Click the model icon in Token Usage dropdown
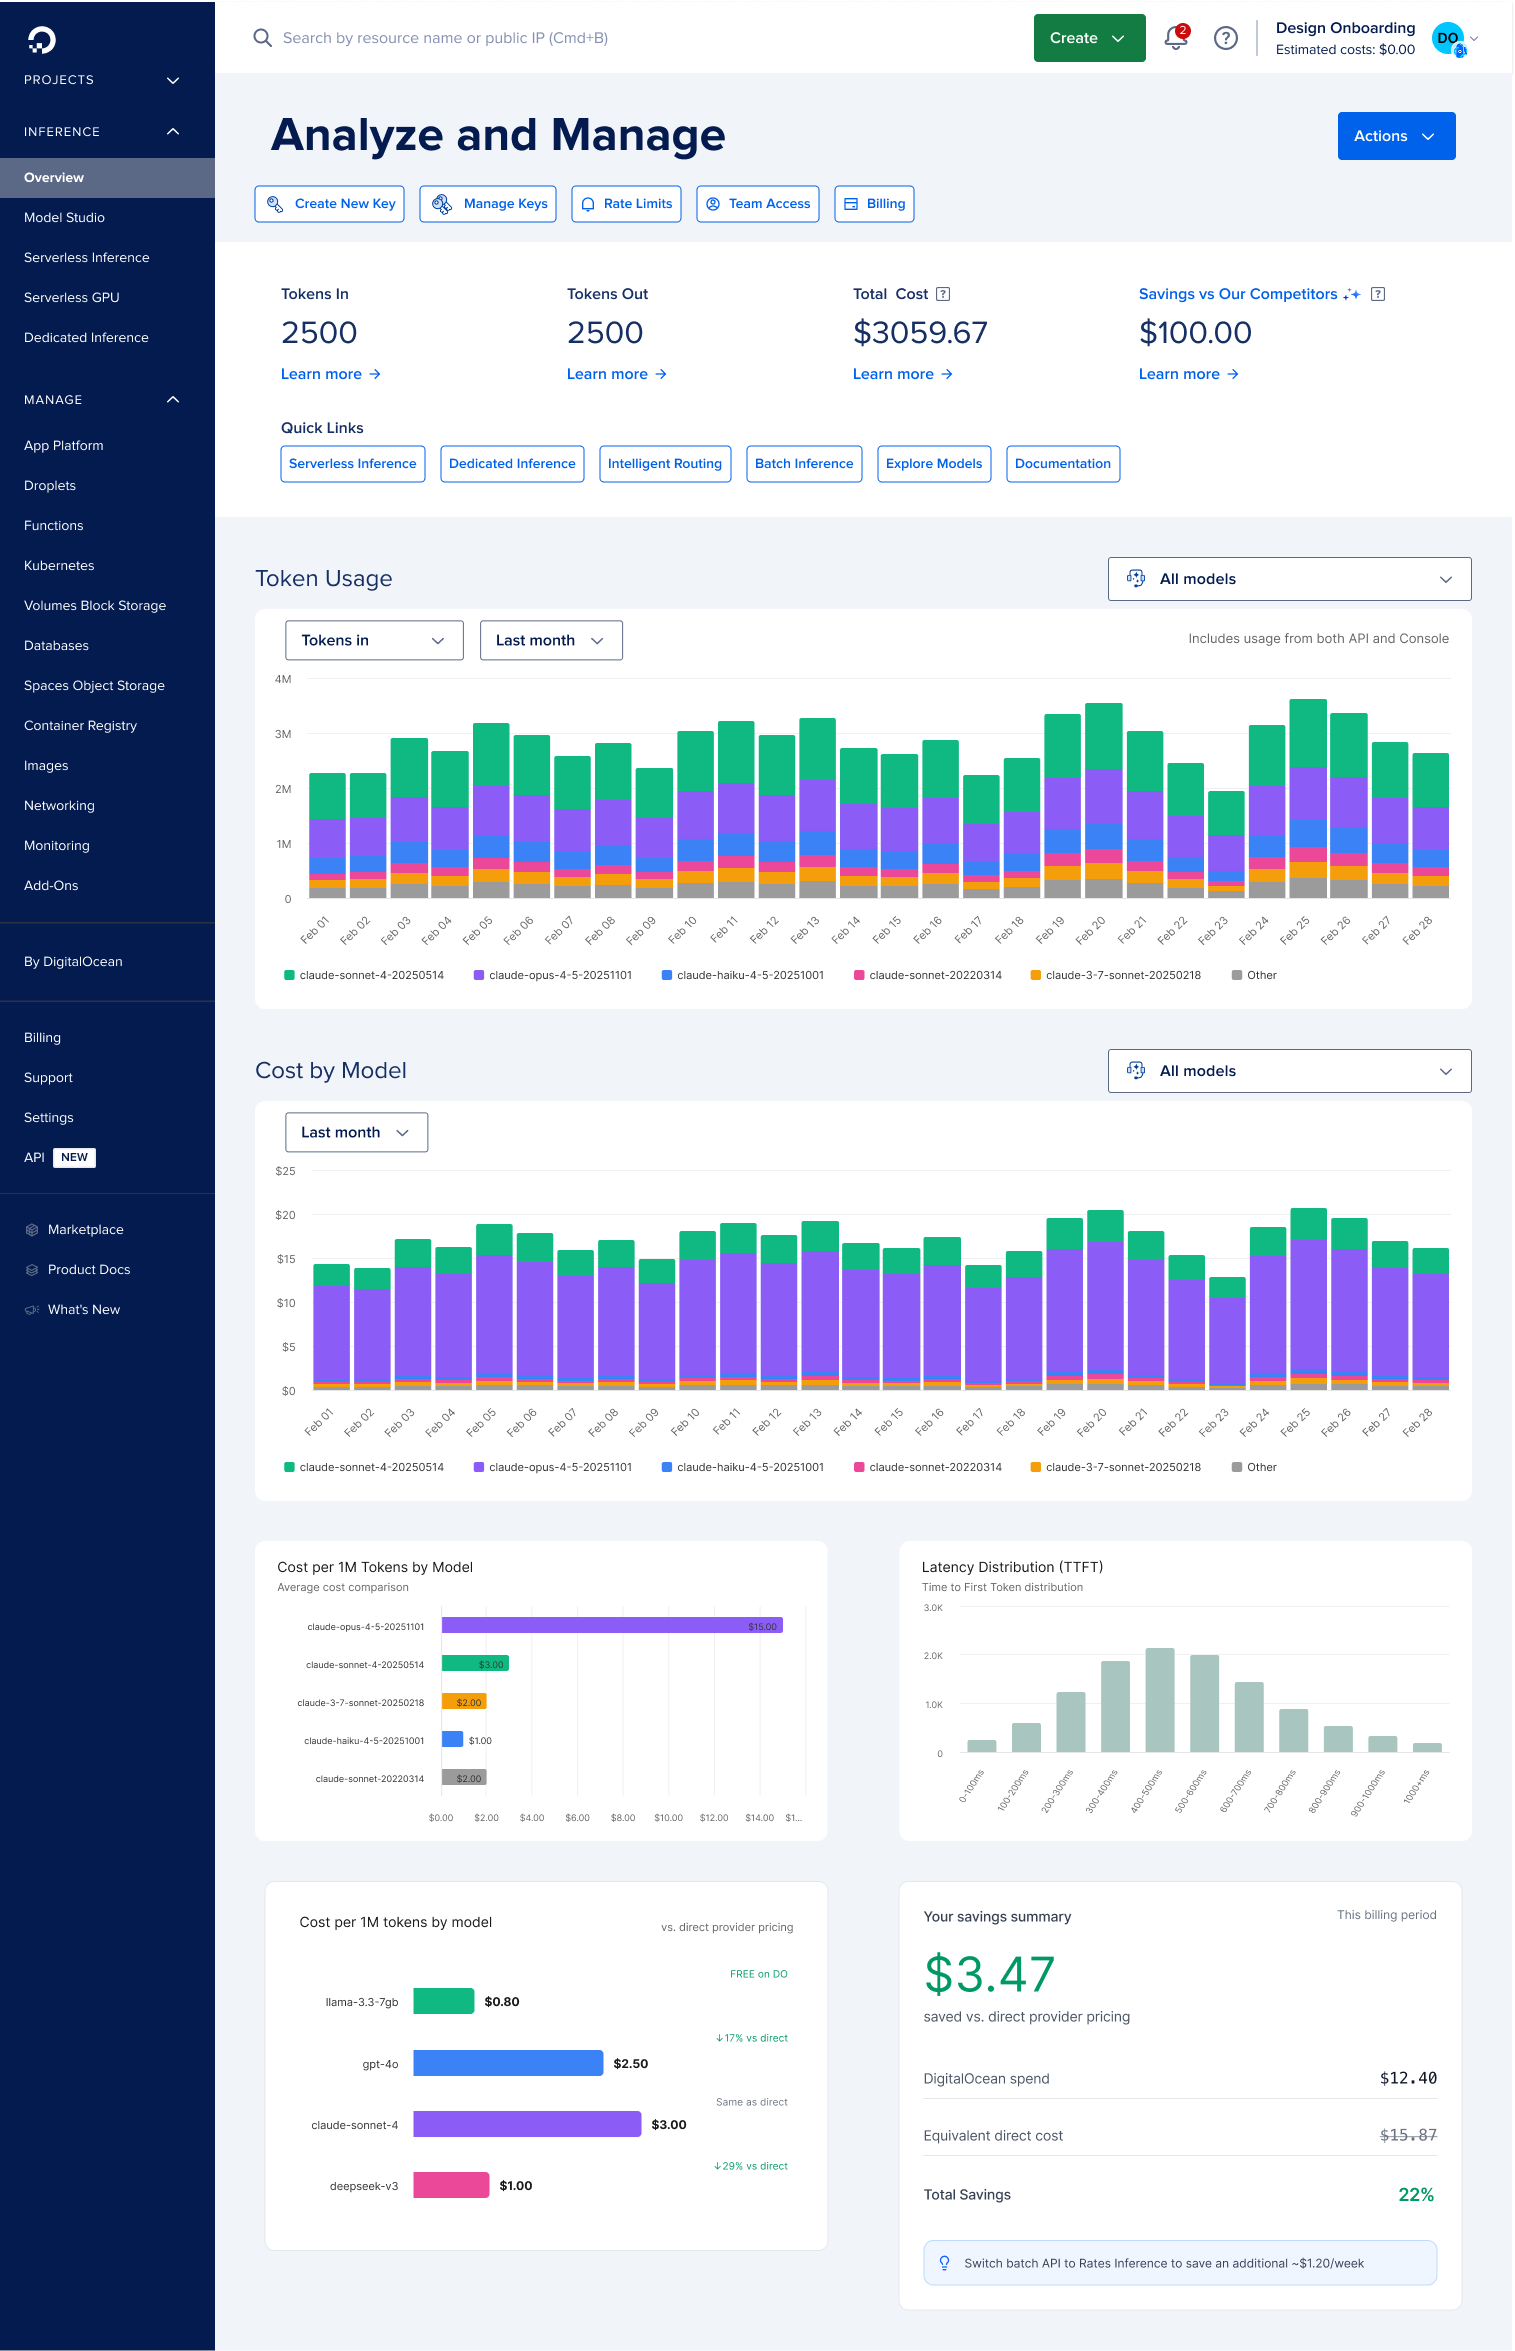Viewport: 1515px width, 2351px height. click(1136, 578)
